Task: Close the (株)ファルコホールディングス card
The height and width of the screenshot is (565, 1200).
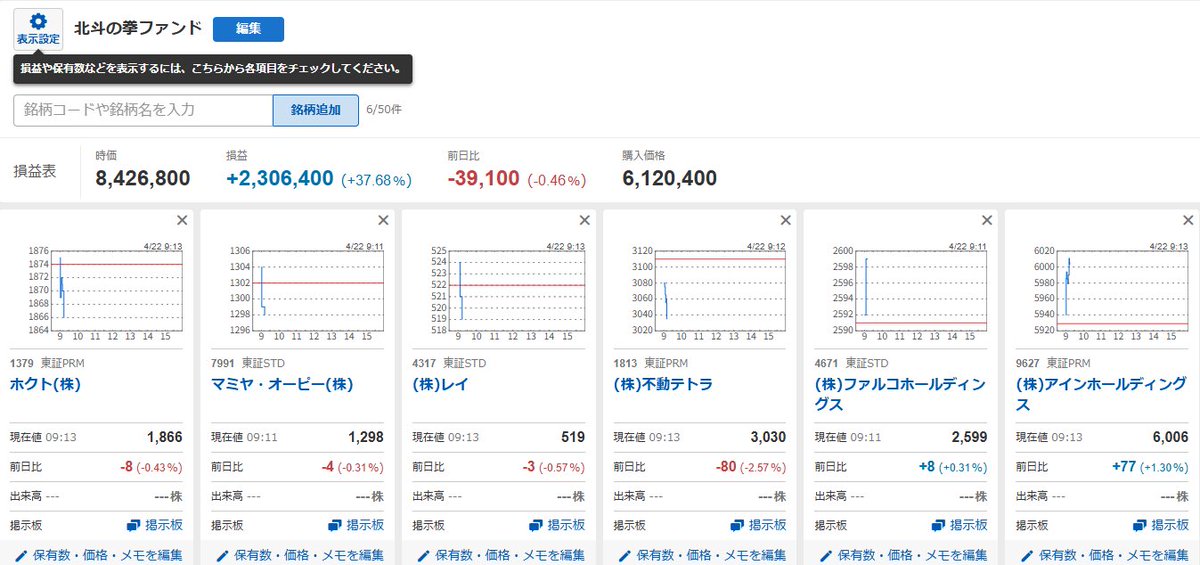Action: click(986, 220)
